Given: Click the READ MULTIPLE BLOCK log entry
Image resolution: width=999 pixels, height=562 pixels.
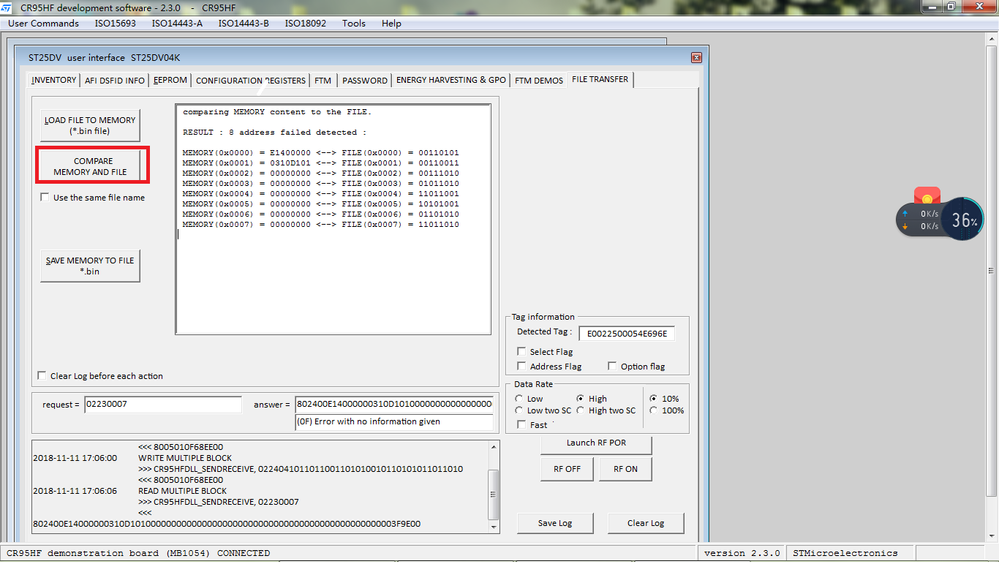Looking at the screenshot, I should [x=182, y=491].
